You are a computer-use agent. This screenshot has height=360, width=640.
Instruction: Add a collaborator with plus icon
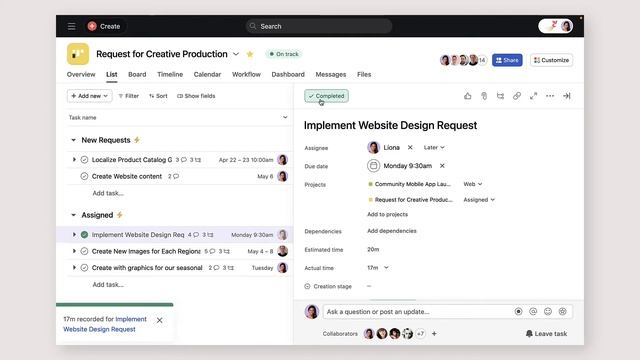pyautogui.click(x=434, y=333)
